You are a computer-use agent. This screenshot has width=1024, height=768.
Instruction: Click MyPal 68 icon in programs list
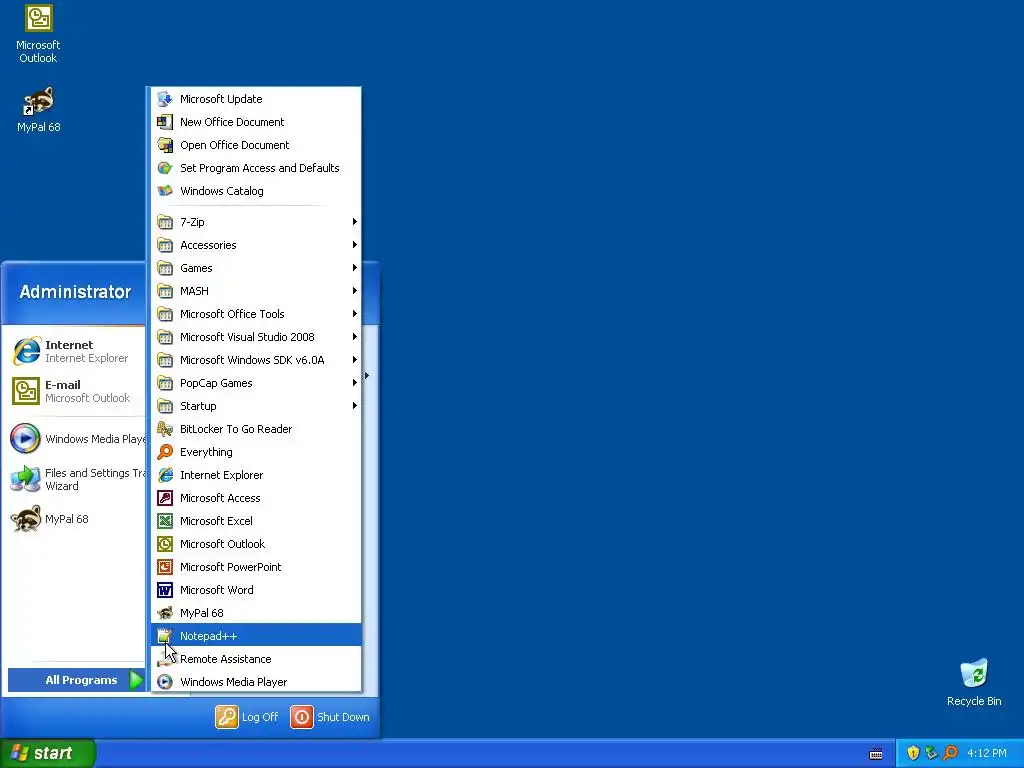(165, 613)
